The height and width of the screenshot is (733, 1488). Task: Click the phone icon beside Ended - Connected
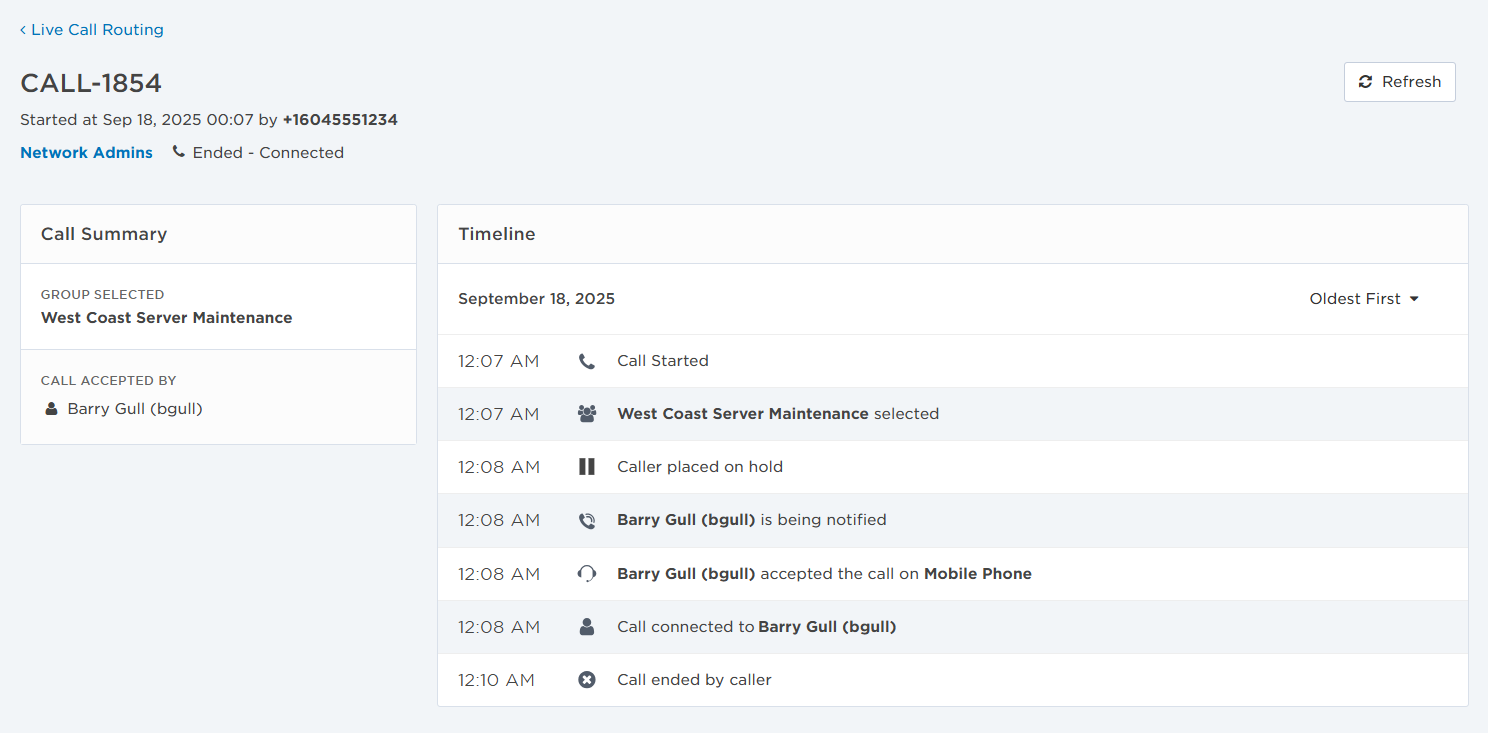(x=179, y=153)
